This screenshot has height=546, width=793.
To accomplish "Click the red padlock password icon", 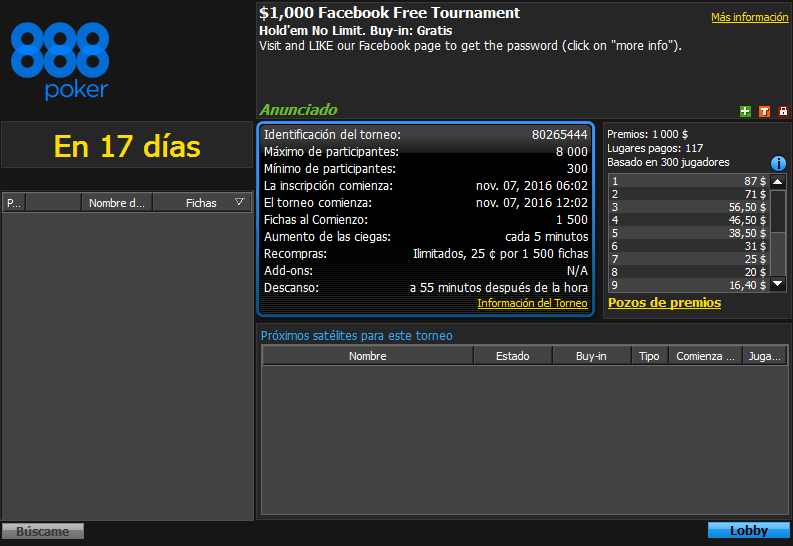I will (x=783, y=111).
